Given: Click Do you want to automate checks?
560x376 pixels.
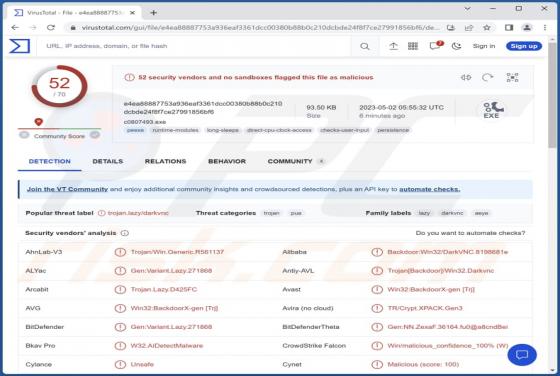Looking at the screenshot, I should 470,233.
